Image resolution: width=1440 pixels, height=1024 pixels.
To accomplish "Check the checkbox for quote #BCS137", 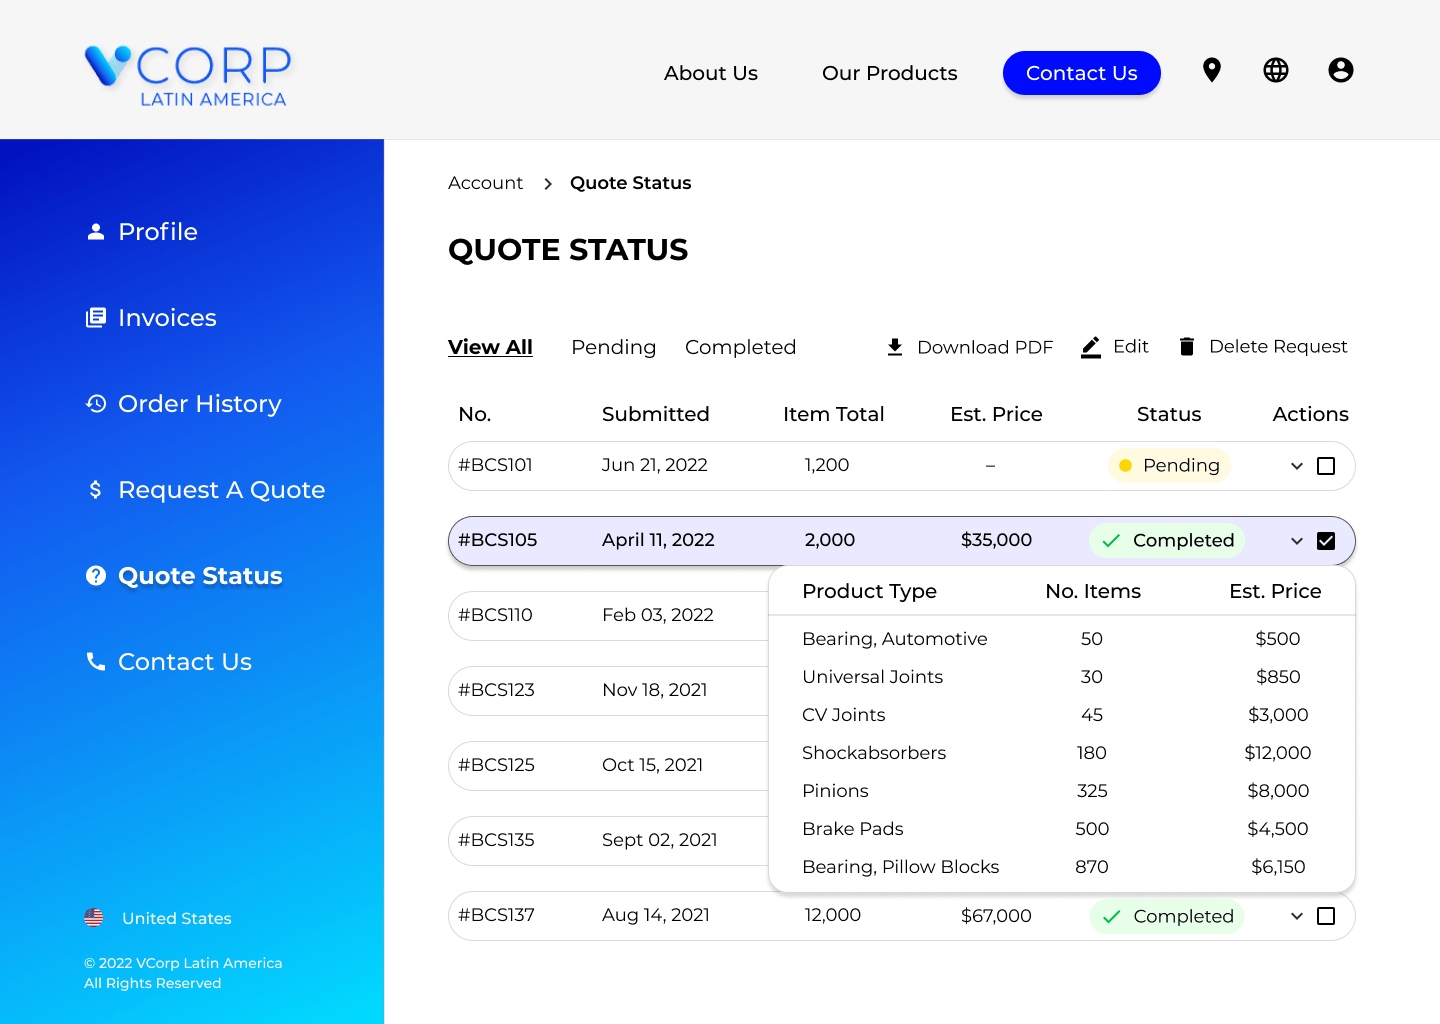I will (x=1327, y=915).
